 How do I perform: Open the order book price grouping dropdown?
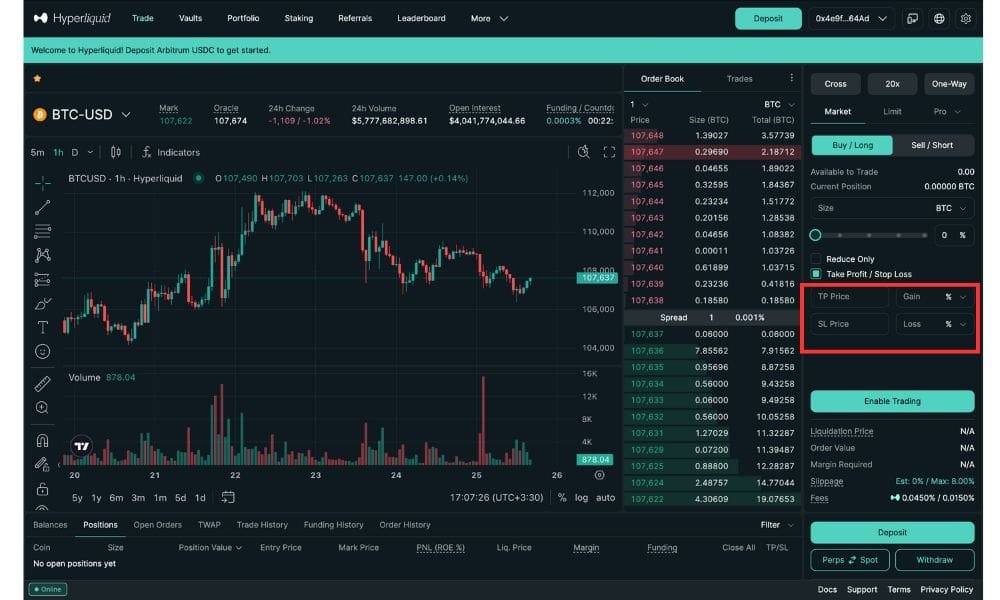click(639, 105)
